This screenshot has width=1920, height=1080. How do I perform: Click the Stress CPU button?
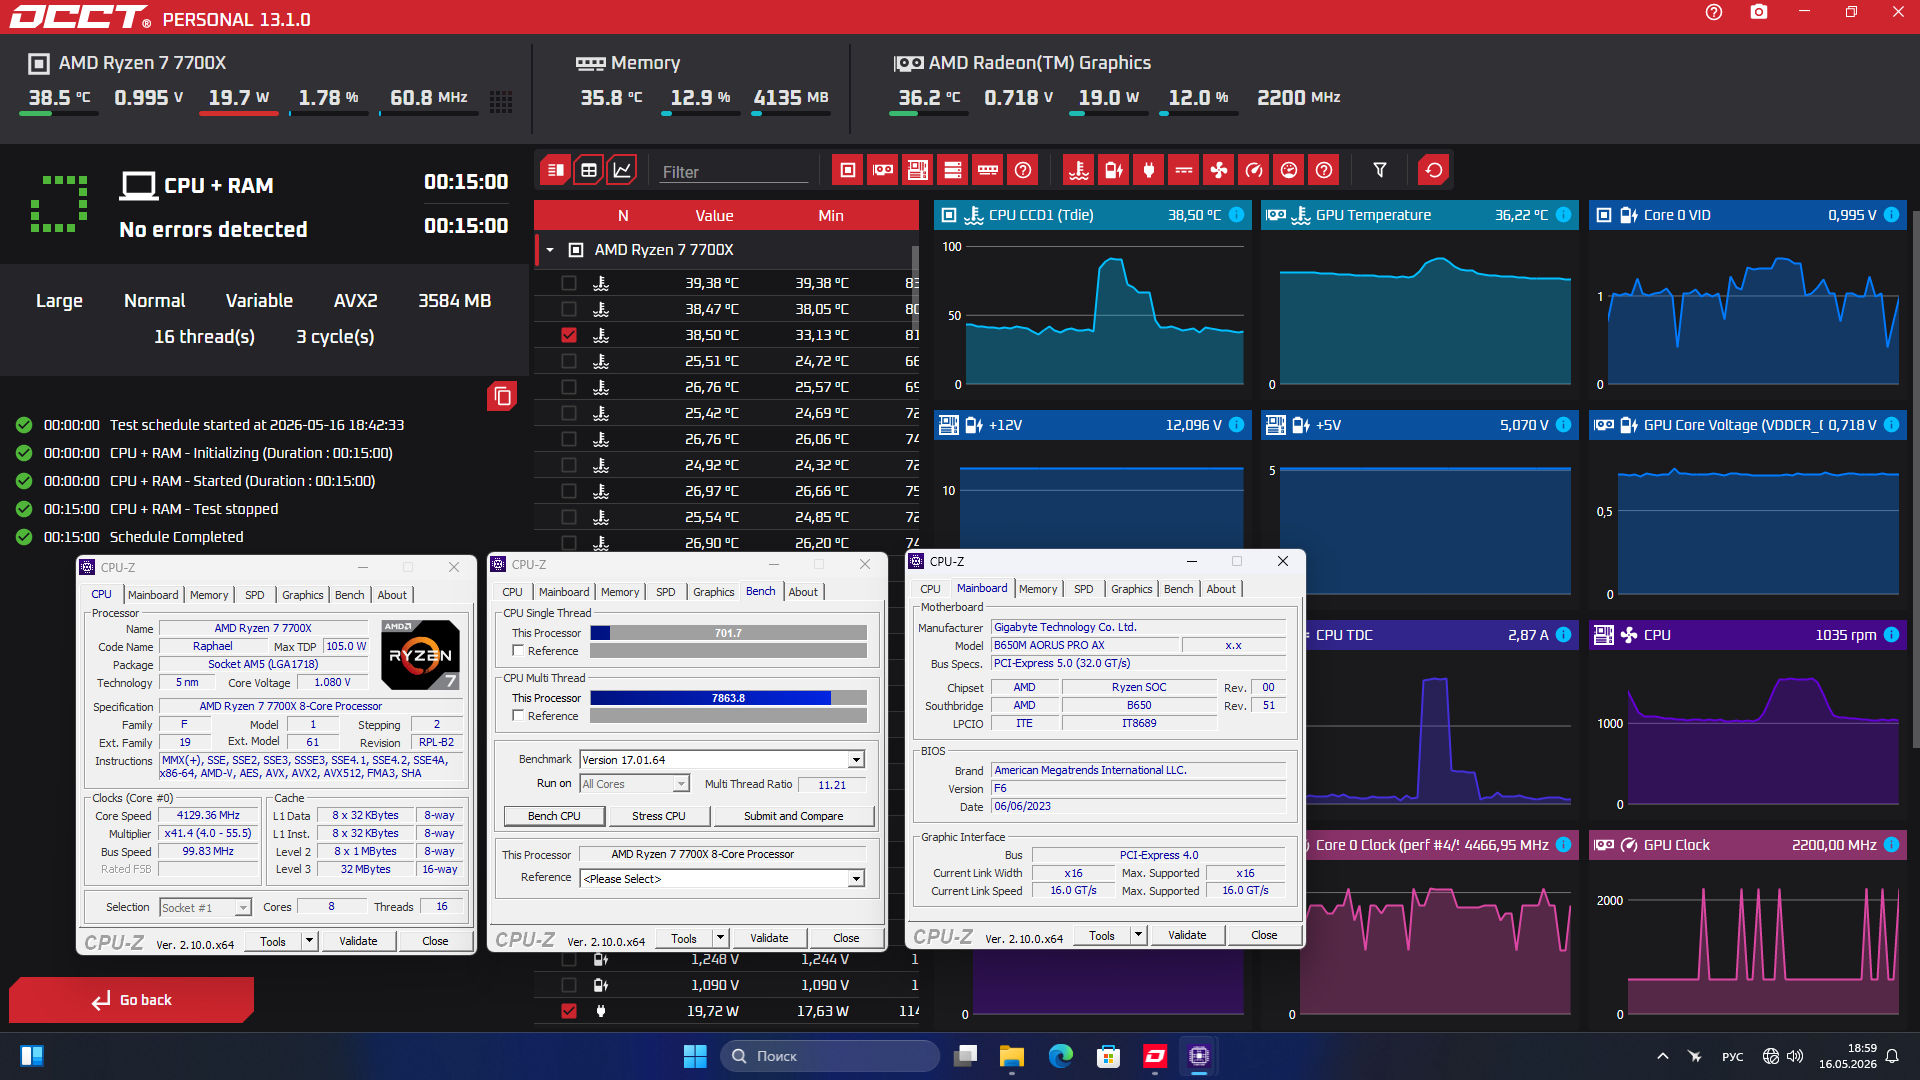[x=659, y=816]
